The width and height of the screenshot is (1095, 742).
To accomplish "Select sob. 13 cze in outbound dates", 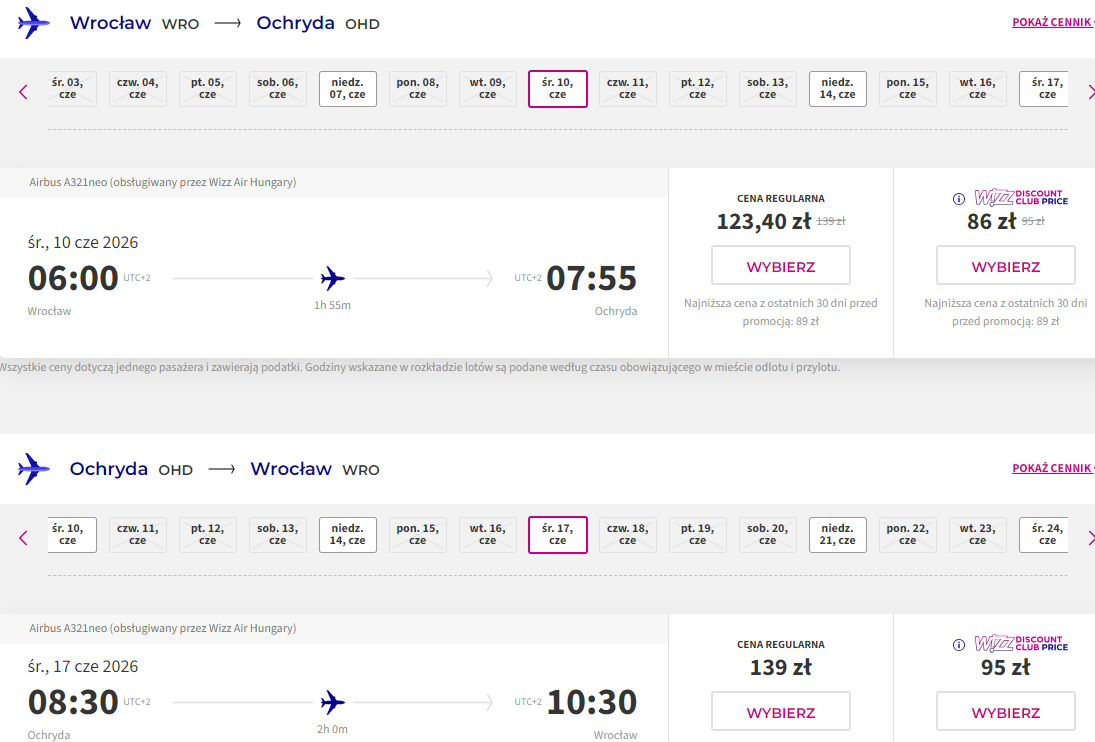I will (767, 89).
